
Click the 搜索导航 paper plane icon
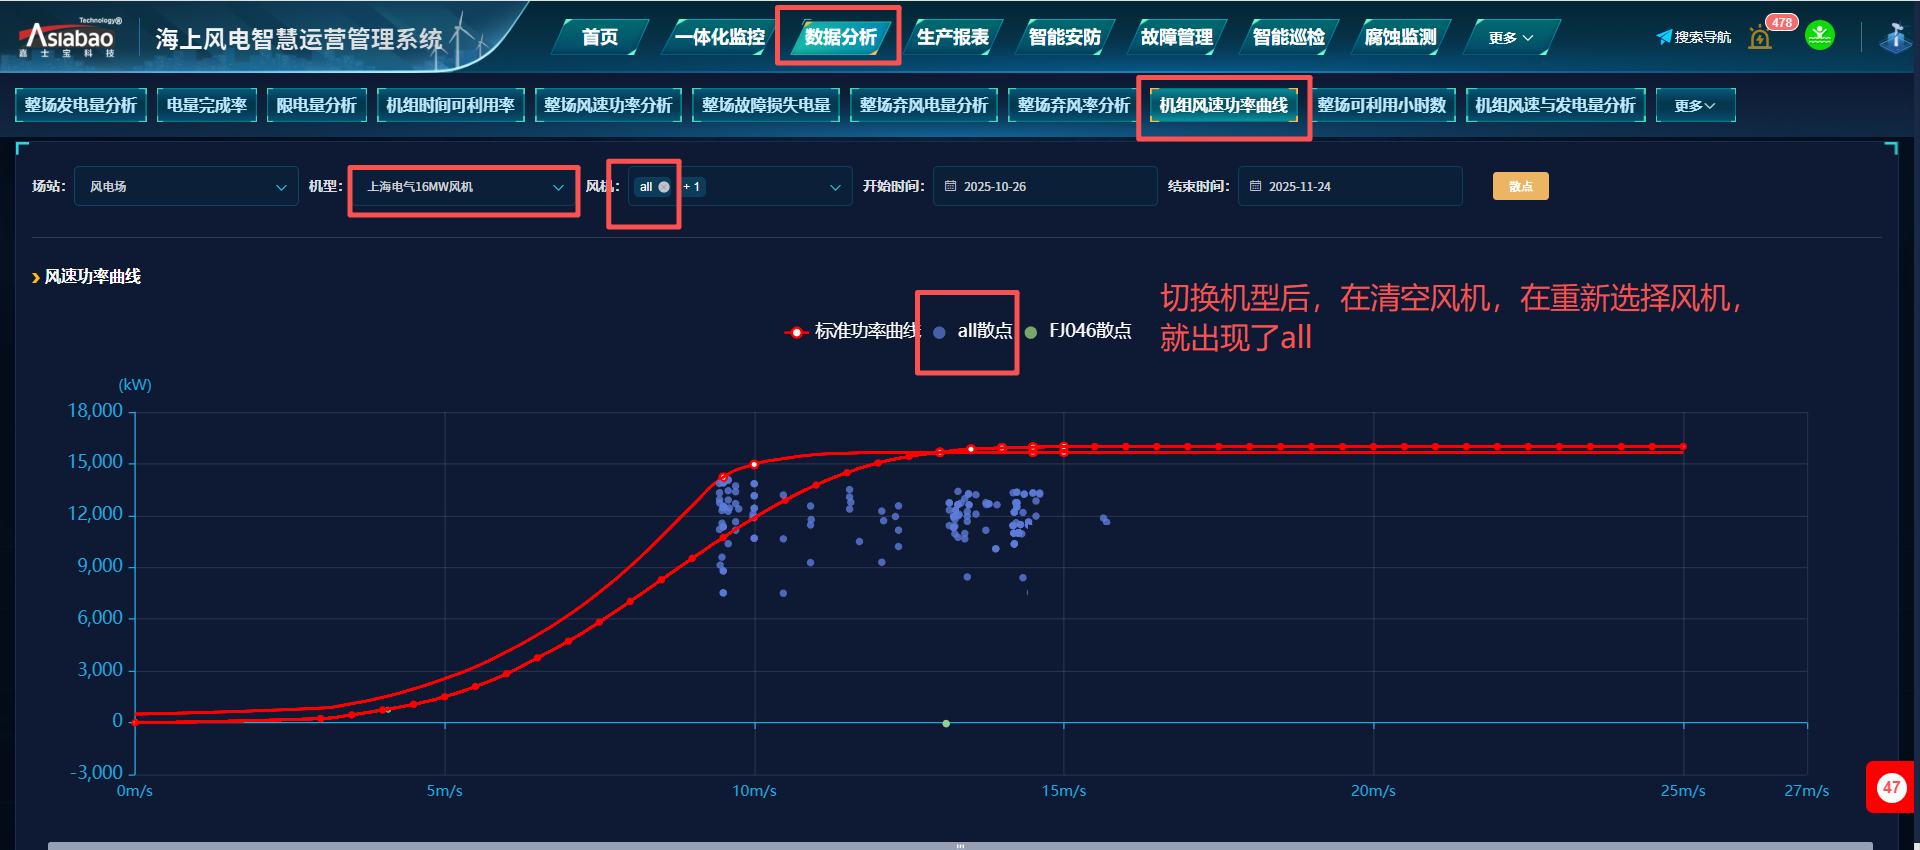point(1664,37)
